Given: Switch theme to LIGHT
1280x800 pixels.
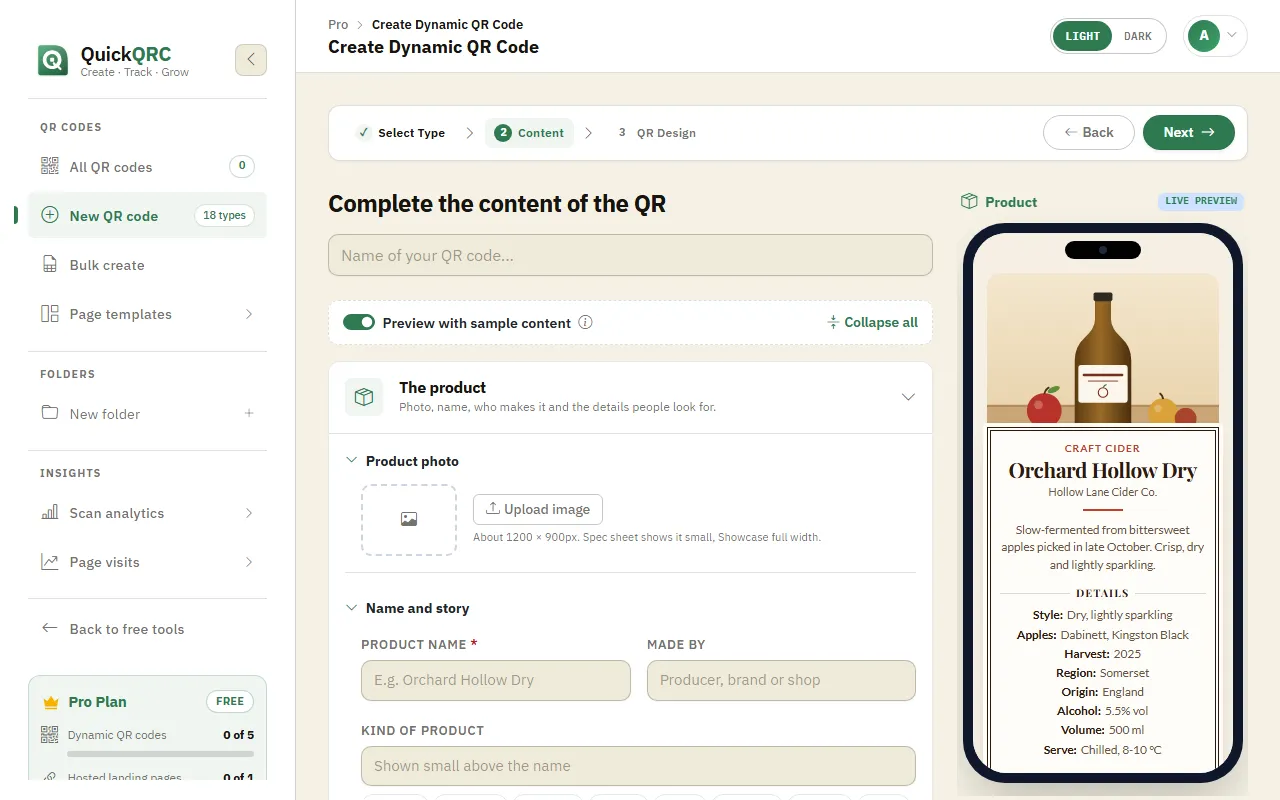Looking at the screenshot, I should (x=1082, y=36).
